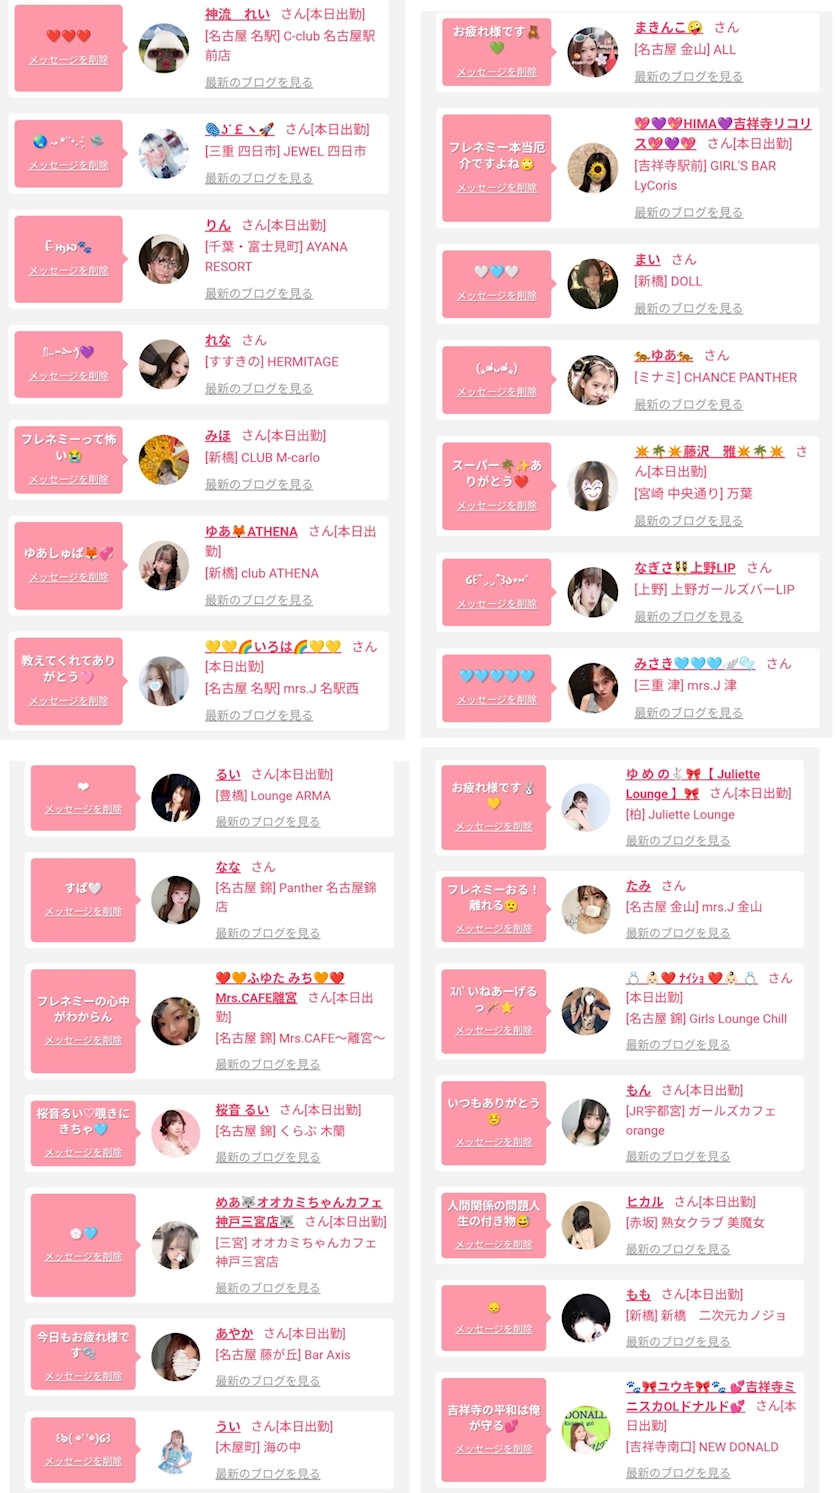This screenshot has height=1493, width=840.
Task: Open the 桜音 るい name link
Action: (242, 1110)
